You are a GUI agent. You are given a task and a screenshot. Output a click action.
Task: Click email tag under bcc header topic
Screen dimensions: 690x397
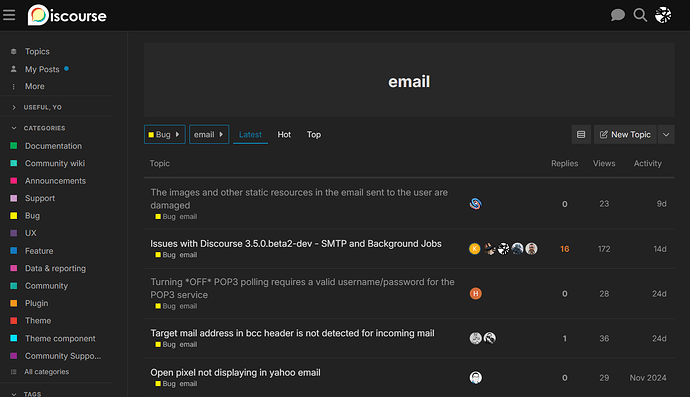pos(188,345)
